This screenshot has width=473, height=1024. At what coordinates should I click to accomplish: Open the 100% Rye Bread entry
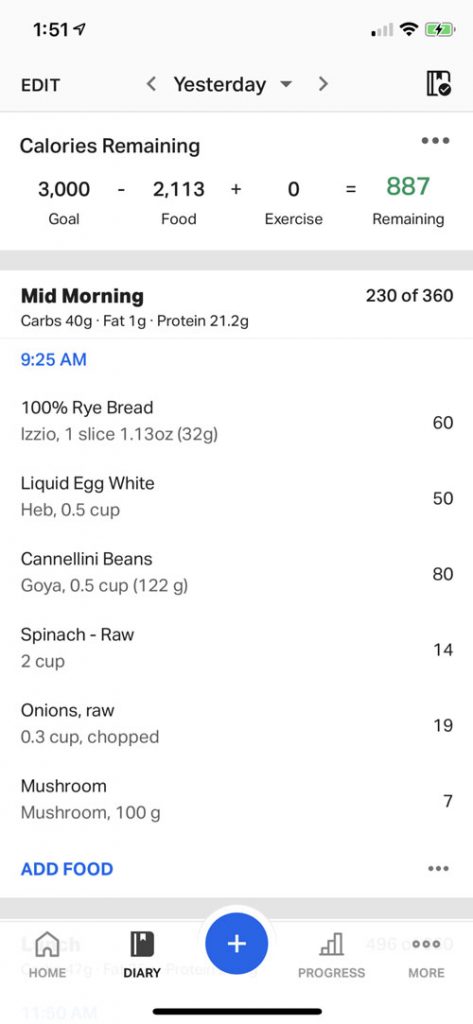tap(236, 421)
